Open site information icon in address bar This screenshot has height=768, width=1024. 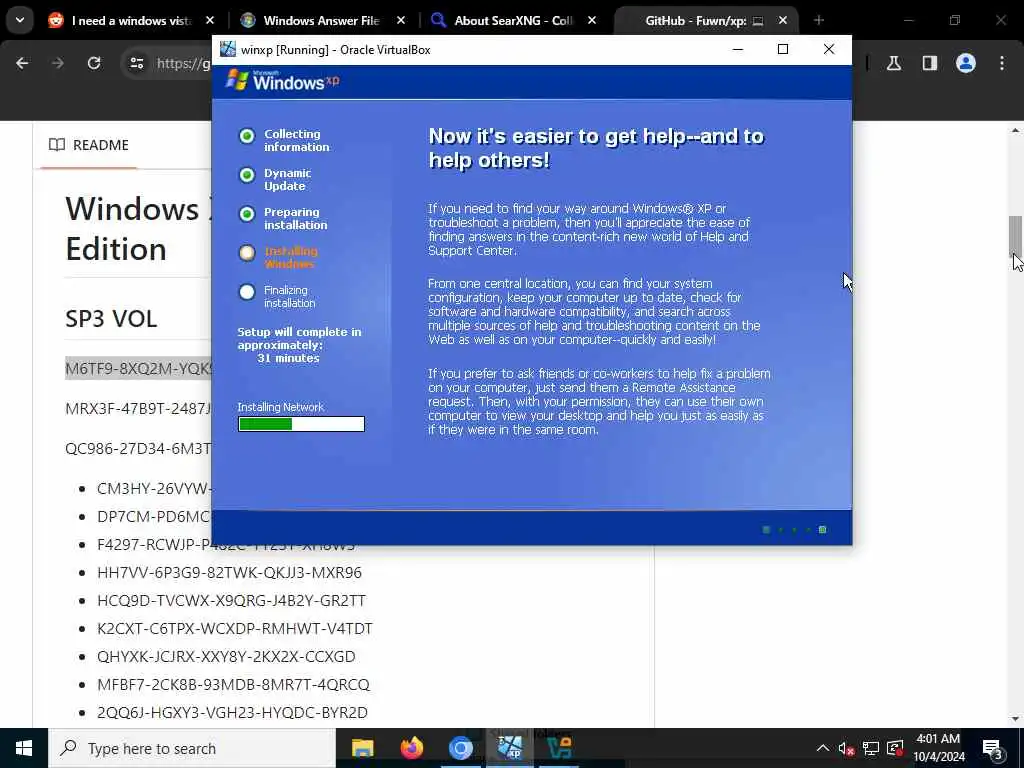click(x=136, y=63)
